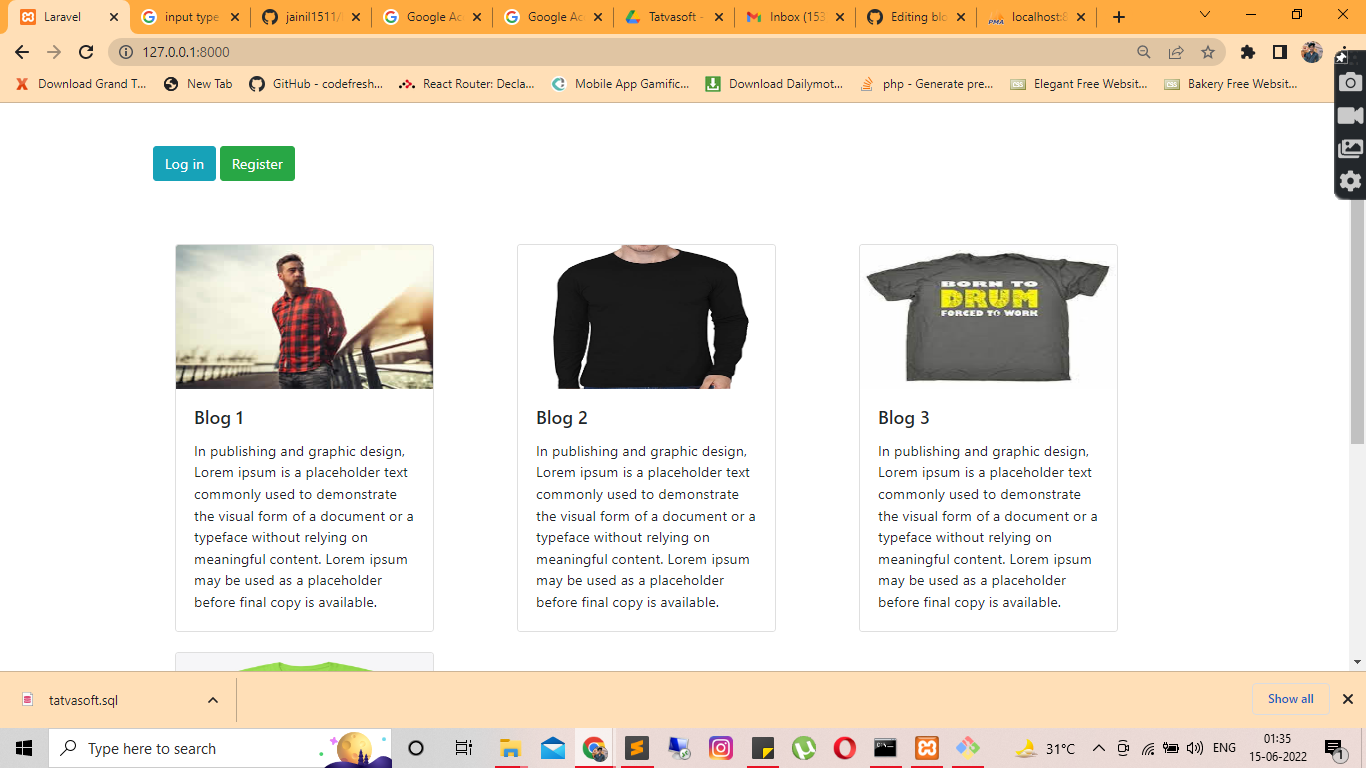1366x768 pixels.
Task: Click the Show all downloads button
Action: pyautogui.click(x=1290, y=699)
